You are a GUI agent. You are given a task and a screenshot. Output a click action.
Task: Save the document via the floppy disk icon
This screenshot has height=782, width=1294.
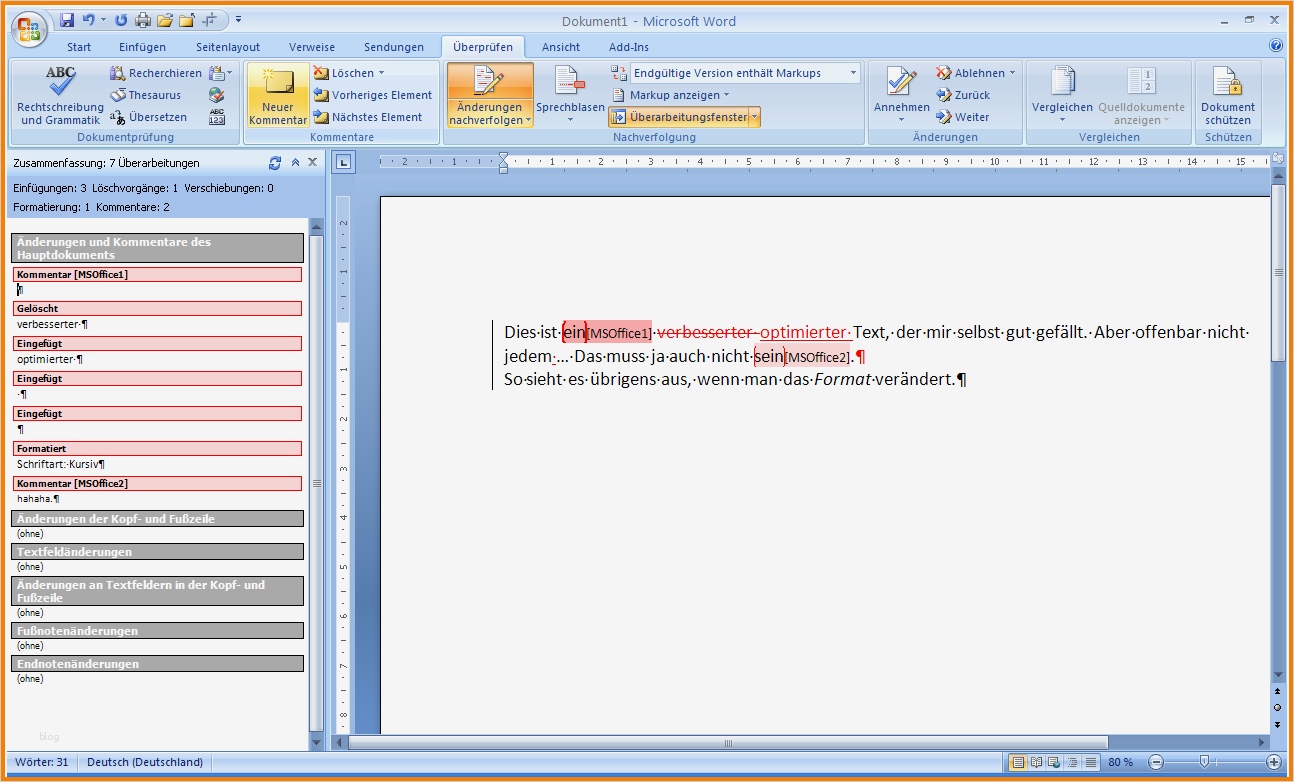pos(67,20)
